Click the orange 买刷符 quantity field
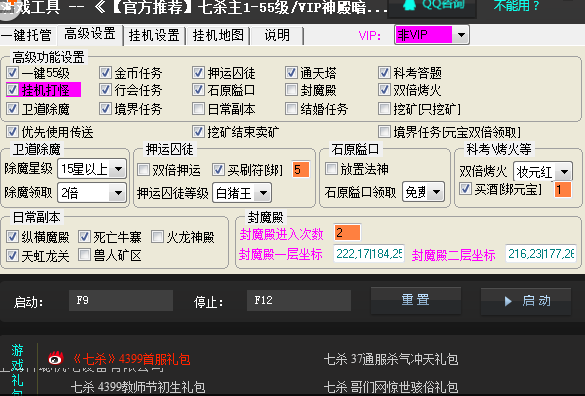 tap(301, 169)
